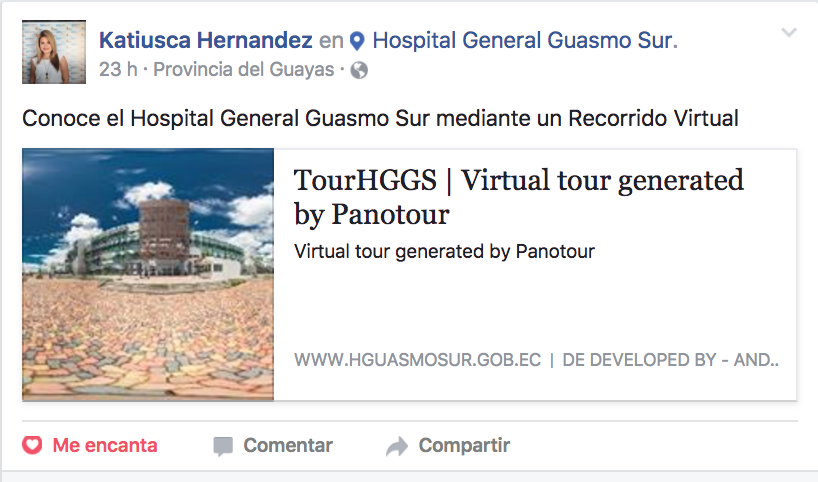
Task: Open the TourHGGS virtual tour title link
Action: 519,197
